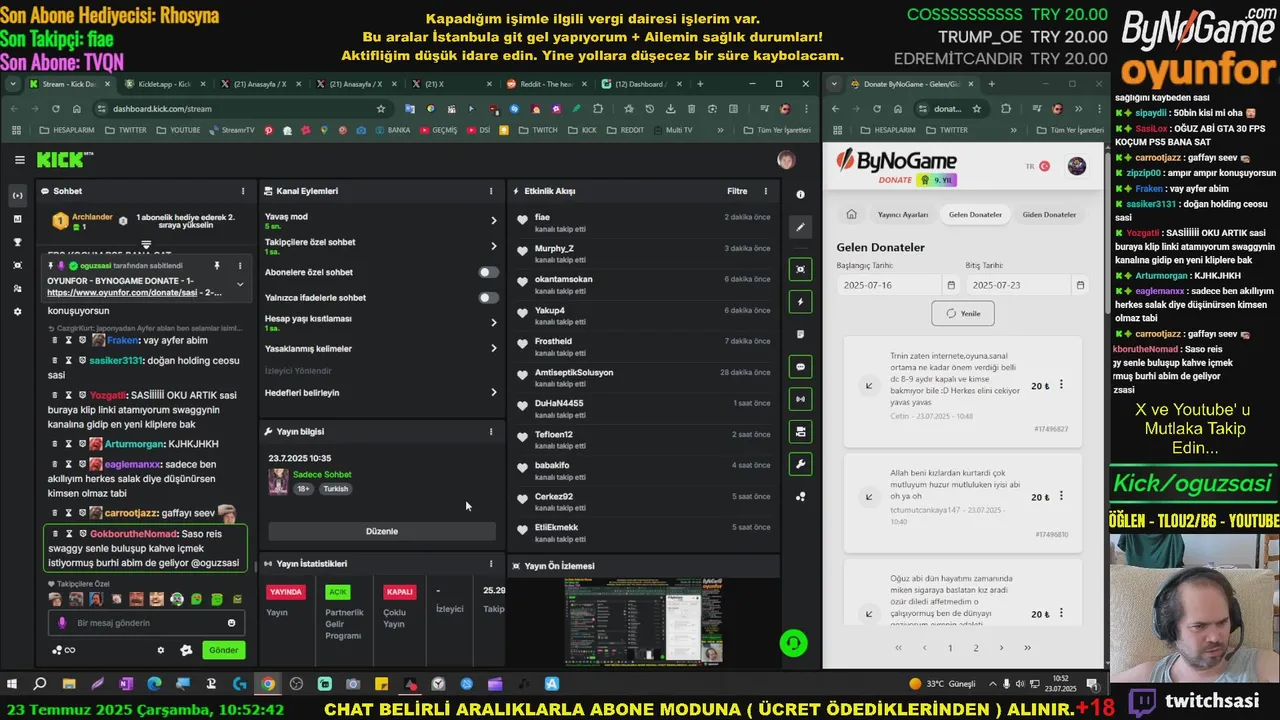Toggle the lightning activity widget icon
The image size is (1280, 720).
[x=800, y=301]
